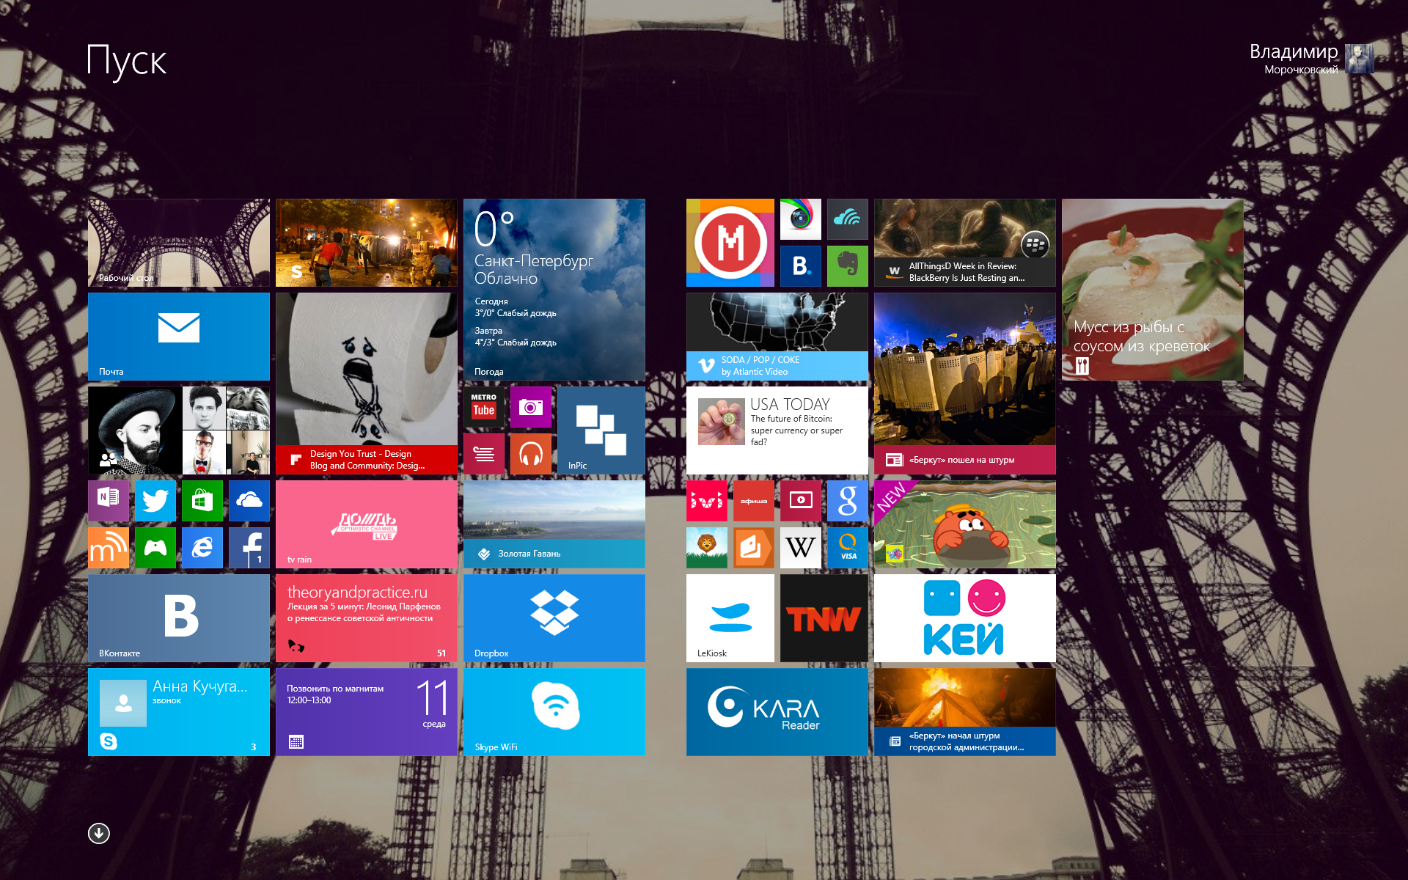This screenshot has width=1408, height=880.
Task: Open the TNW tile
Action: [824, 618]
